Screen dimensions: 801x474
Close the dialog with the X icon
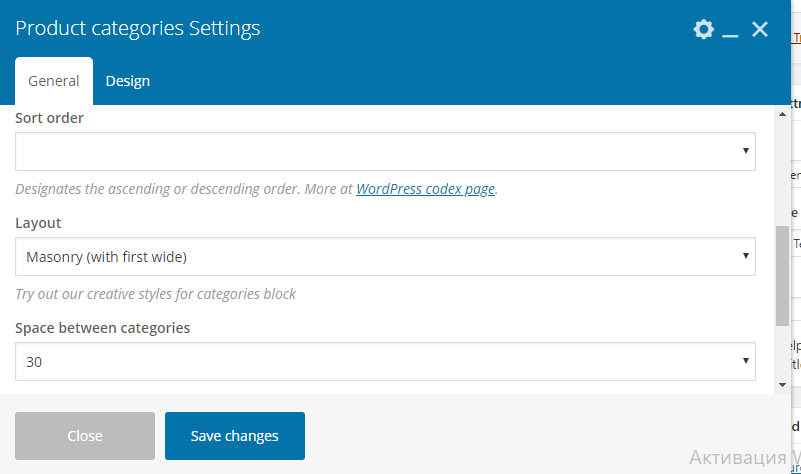click(760, 30)
